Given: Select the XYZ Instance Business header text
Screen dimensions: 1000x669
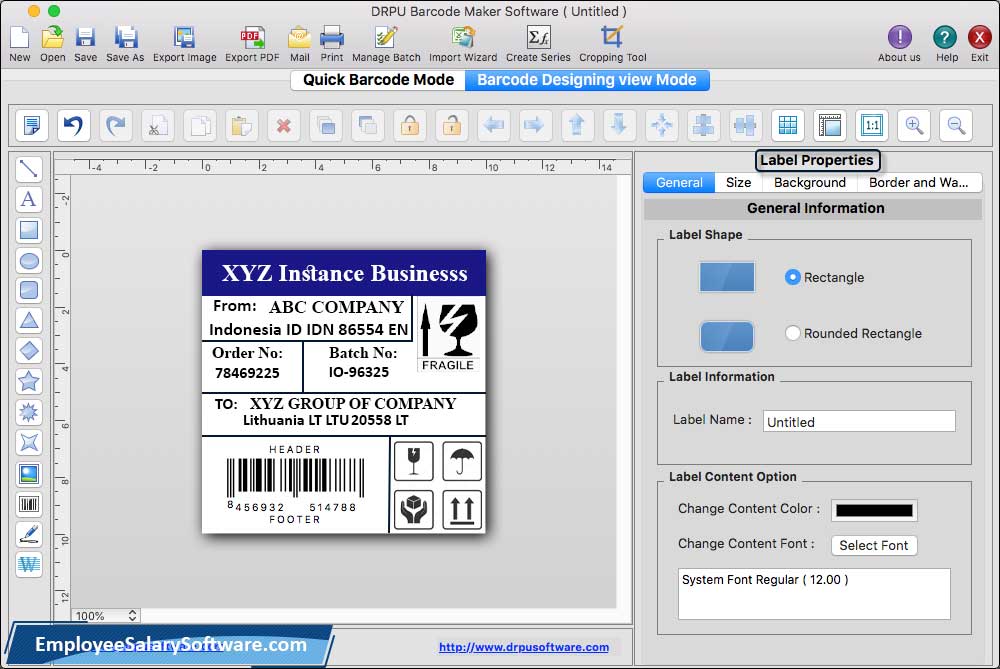Looking at the screenshot, I should [344, 273].
